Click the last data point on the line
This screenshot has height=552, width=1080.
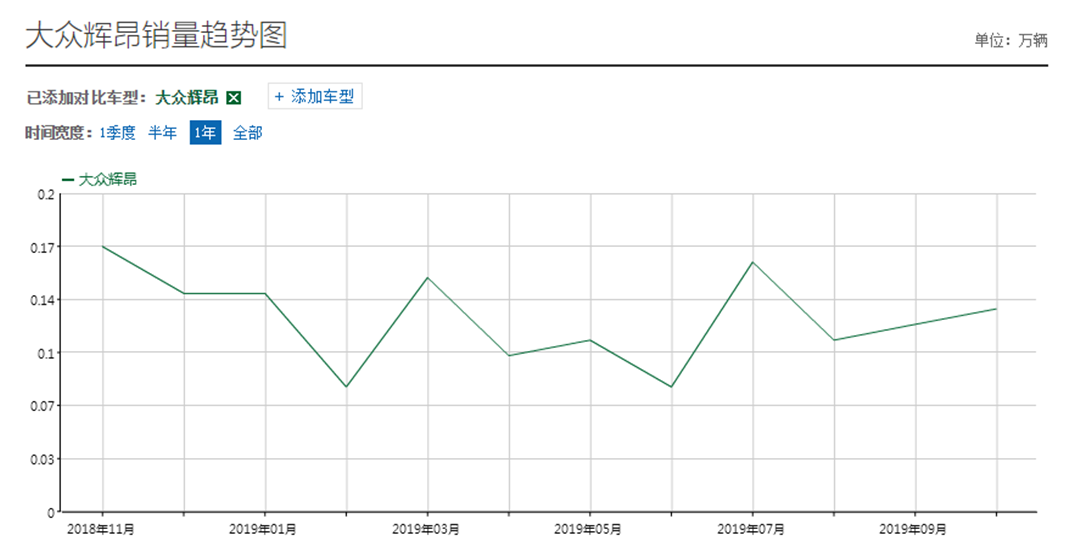tap(996, 309)
